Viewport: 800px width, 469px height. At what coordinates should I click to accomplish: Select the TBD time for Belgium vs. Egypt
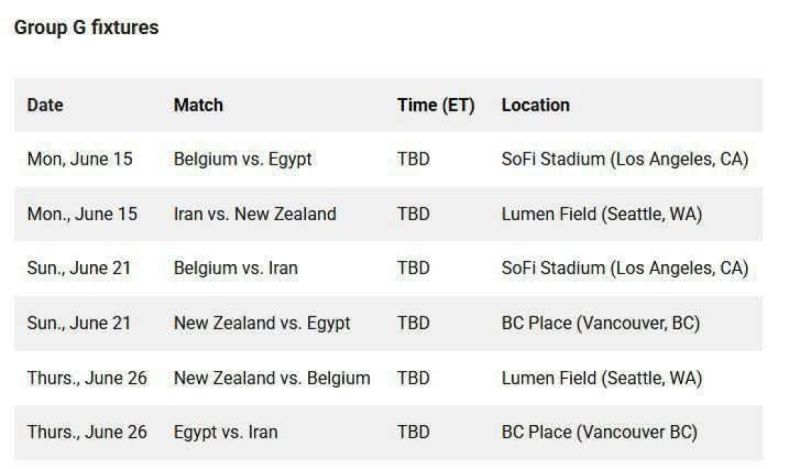tap(413, 159)
